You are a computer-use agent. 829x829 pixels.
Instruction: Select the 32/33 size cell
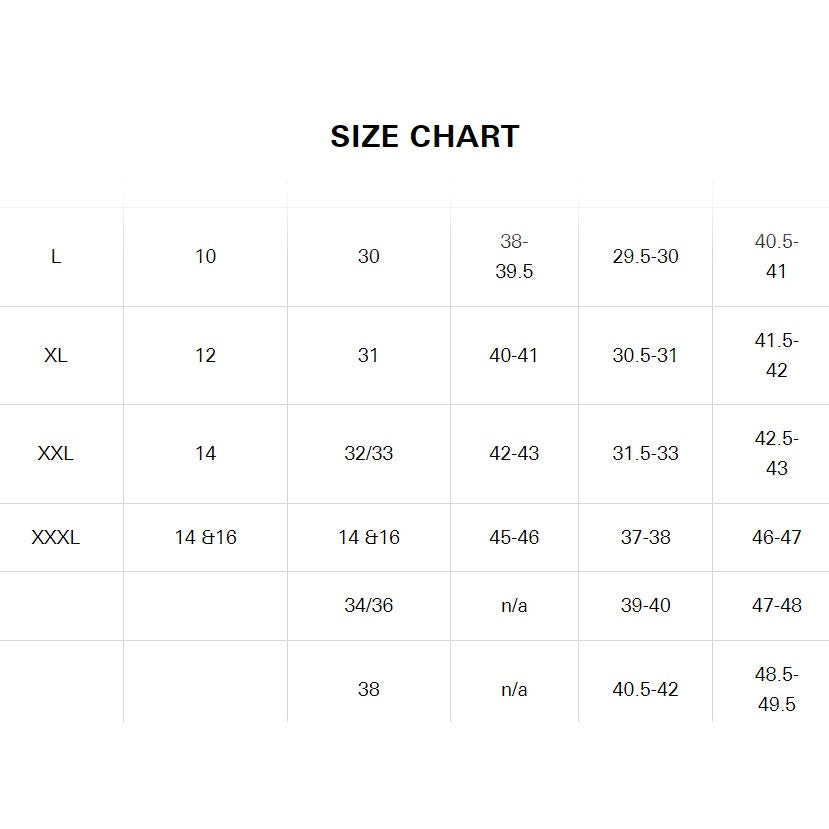coord(368,453)
